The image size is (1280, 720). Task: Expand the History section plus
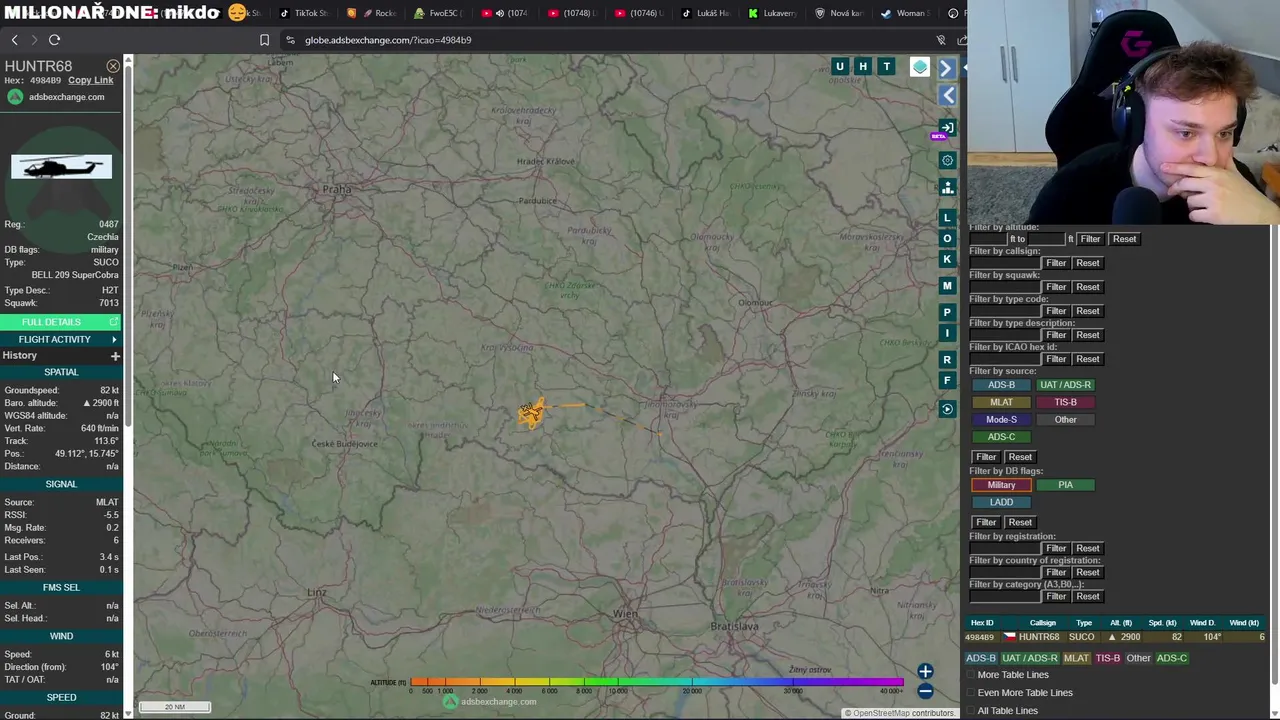pos(115,356)
